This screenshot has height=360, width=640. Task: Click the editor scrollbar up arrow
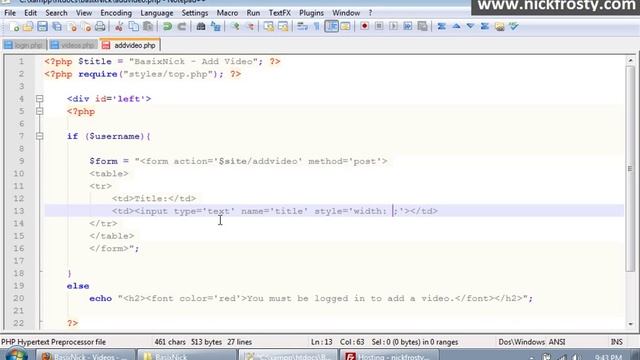(x=630, y=60)
